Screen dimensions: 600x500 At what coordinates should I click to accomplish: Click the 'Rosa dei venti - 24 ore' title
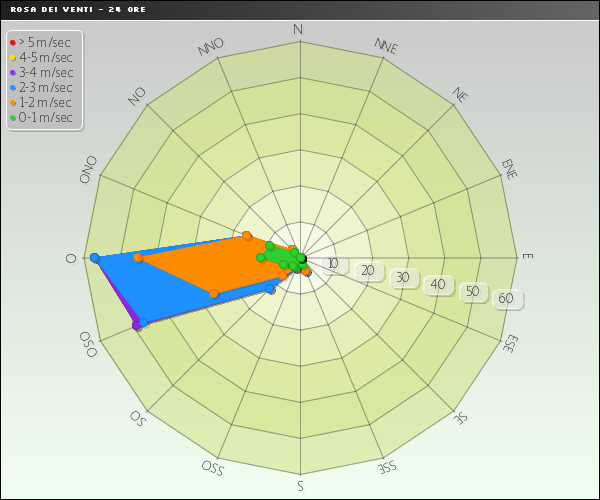point(78,10)
